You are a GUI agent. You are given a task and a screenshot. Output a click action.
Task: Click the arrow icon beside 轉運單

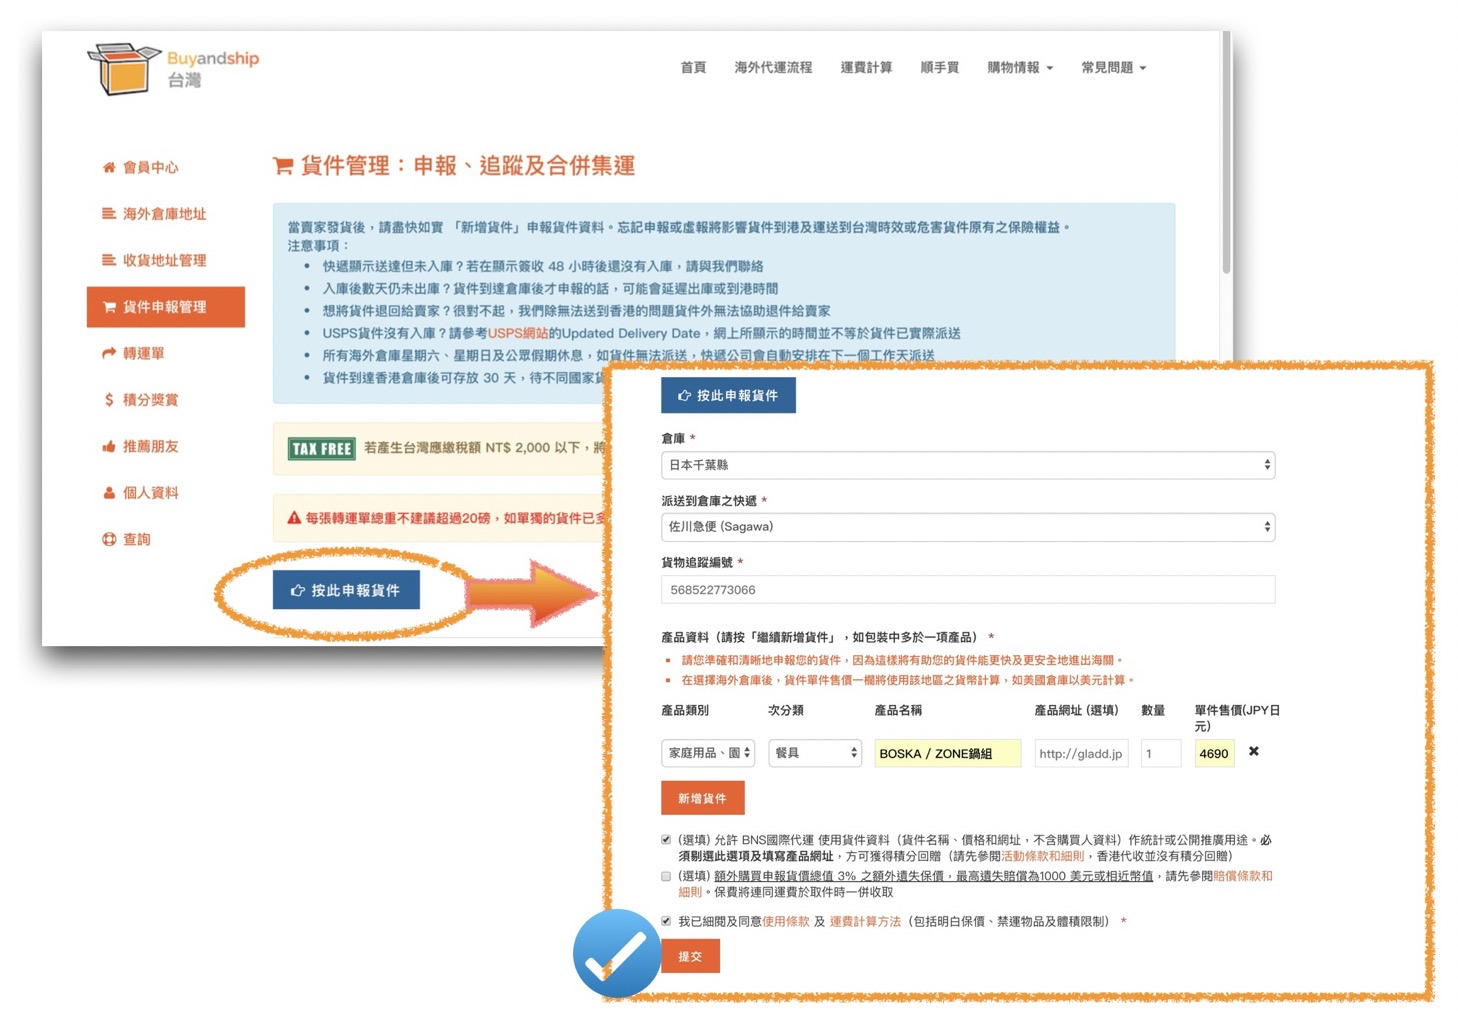[108, 353]
